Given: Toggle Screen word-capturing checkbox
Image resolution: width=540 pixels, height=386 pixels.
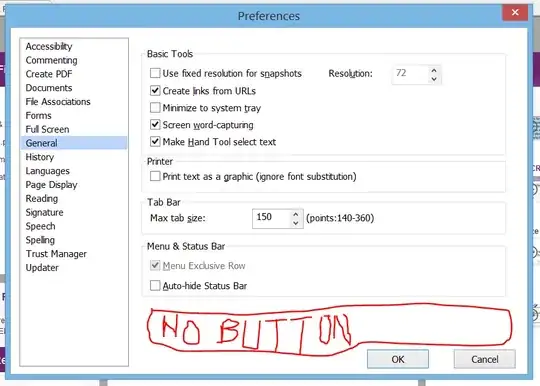Looking at the screenshot, I should point(155,124).
